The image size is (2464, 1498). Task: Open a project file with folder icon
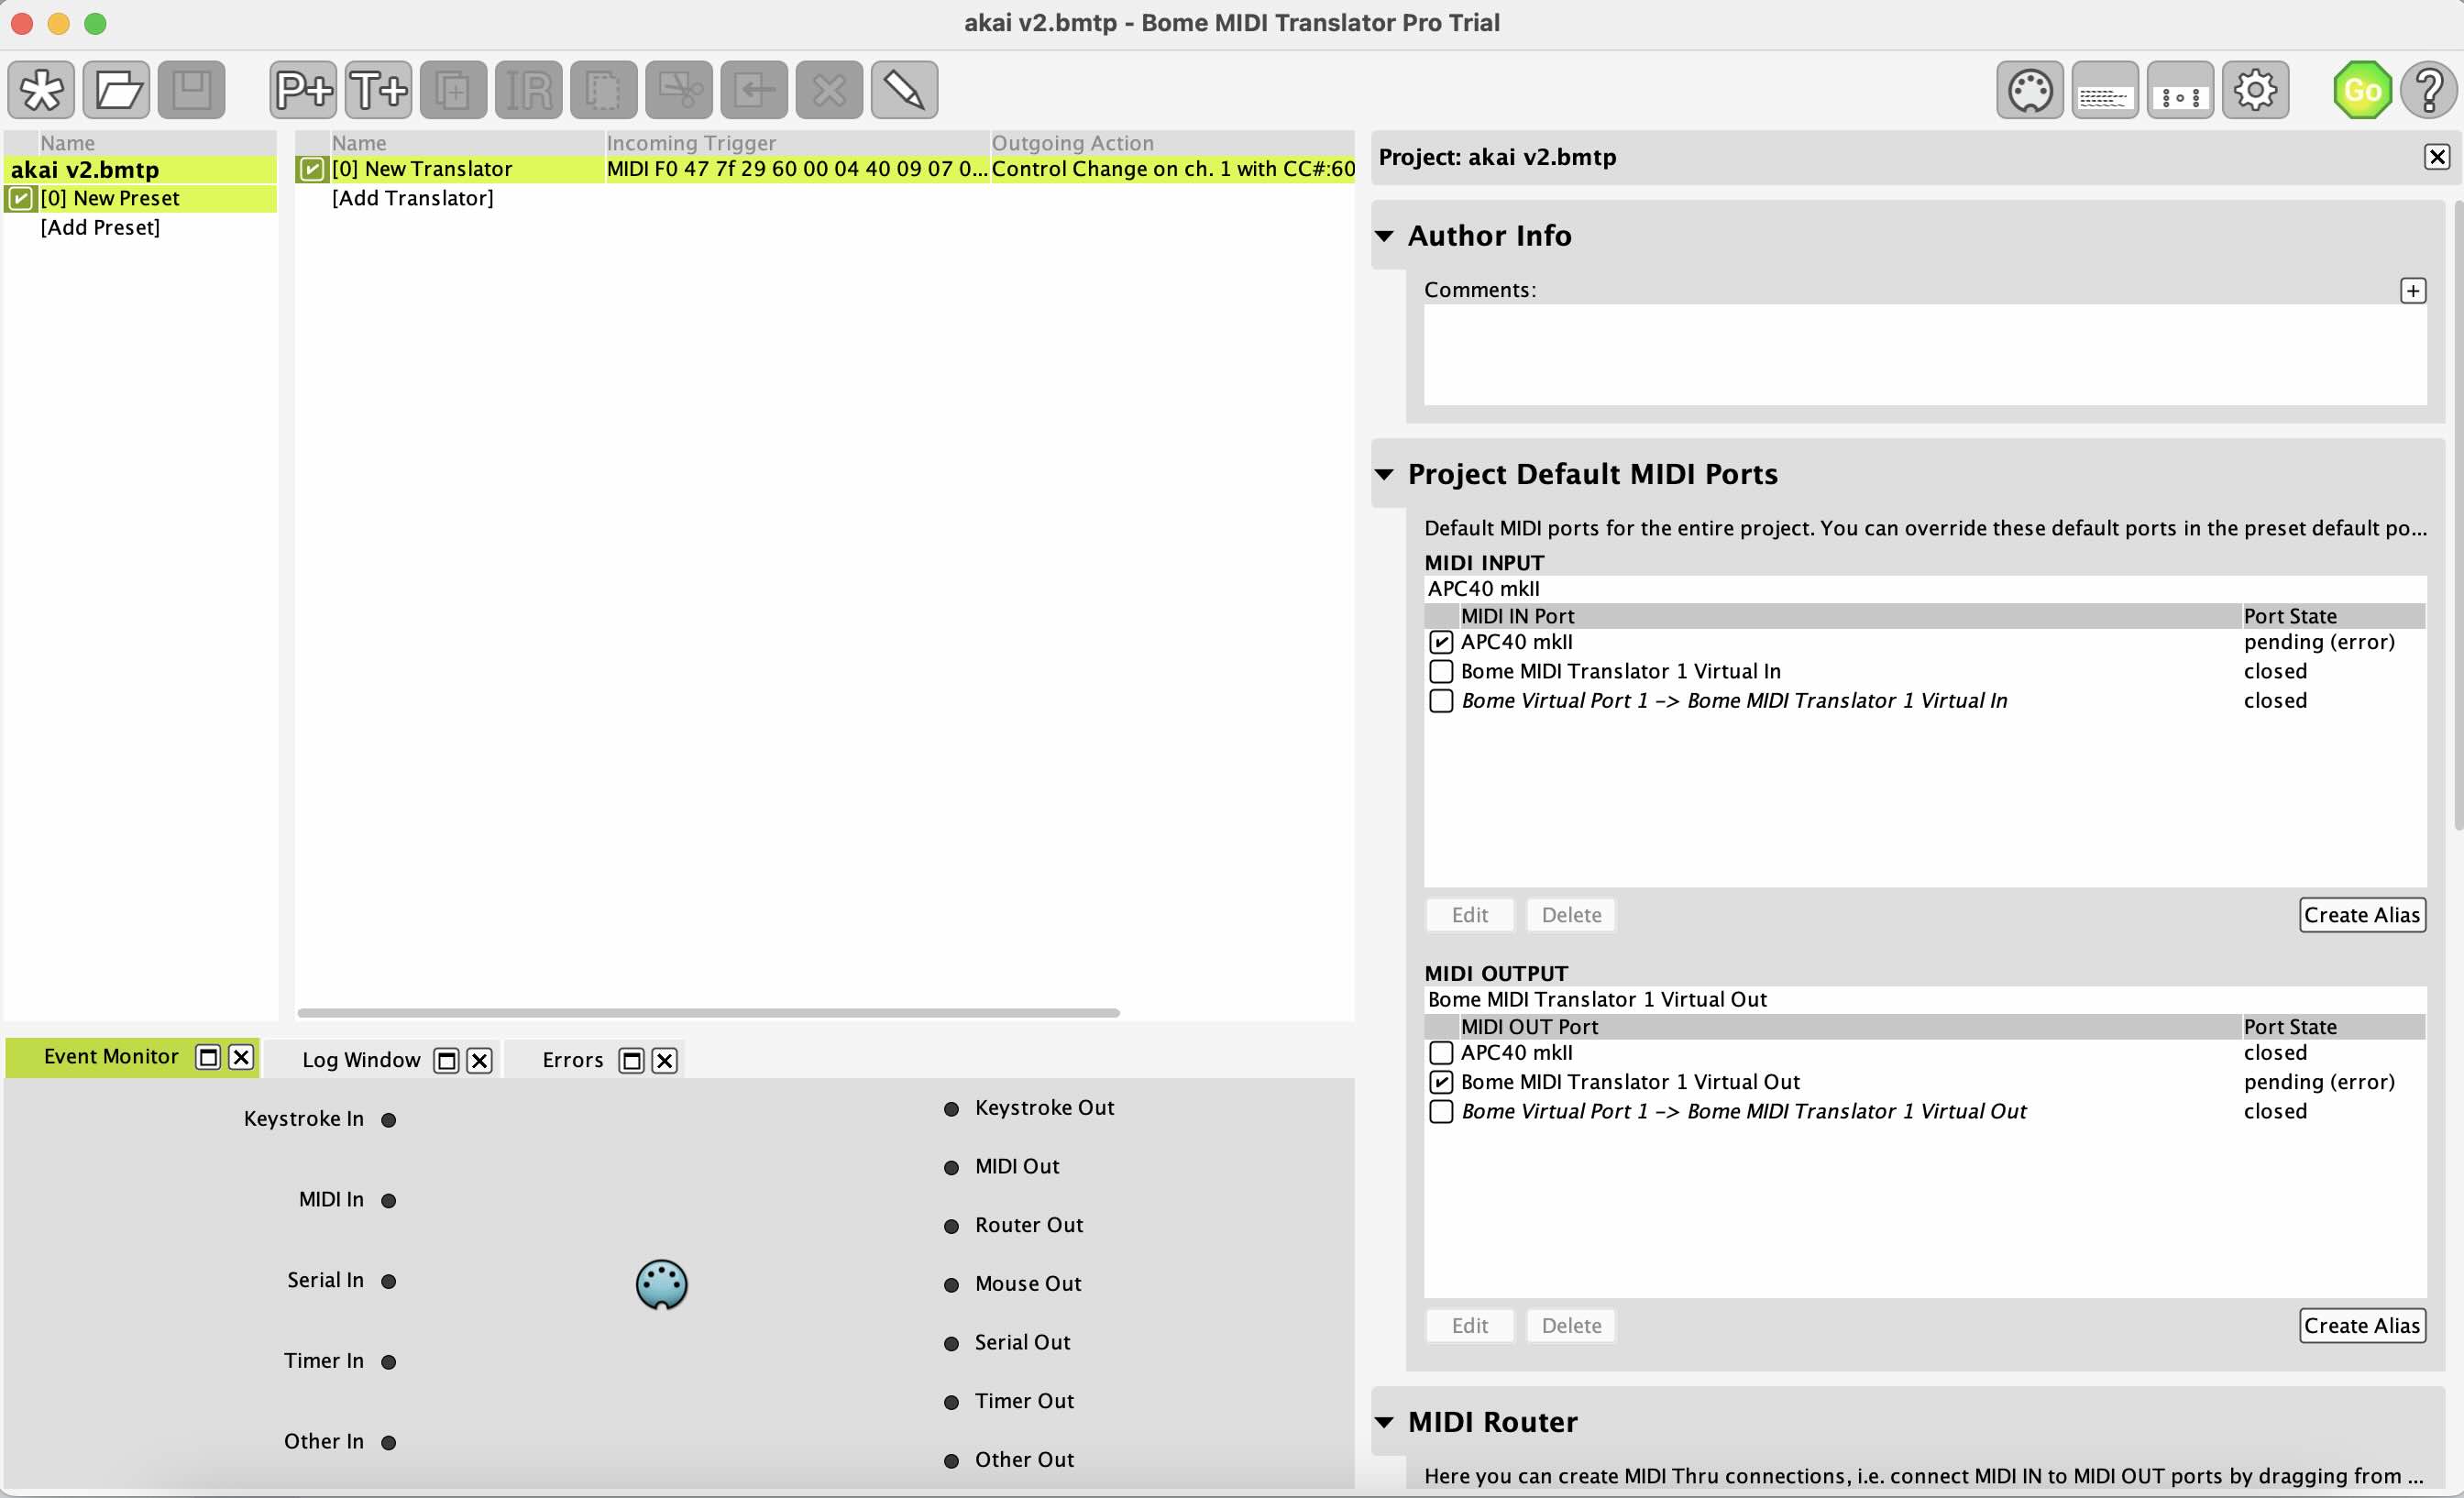click(117, 90)
